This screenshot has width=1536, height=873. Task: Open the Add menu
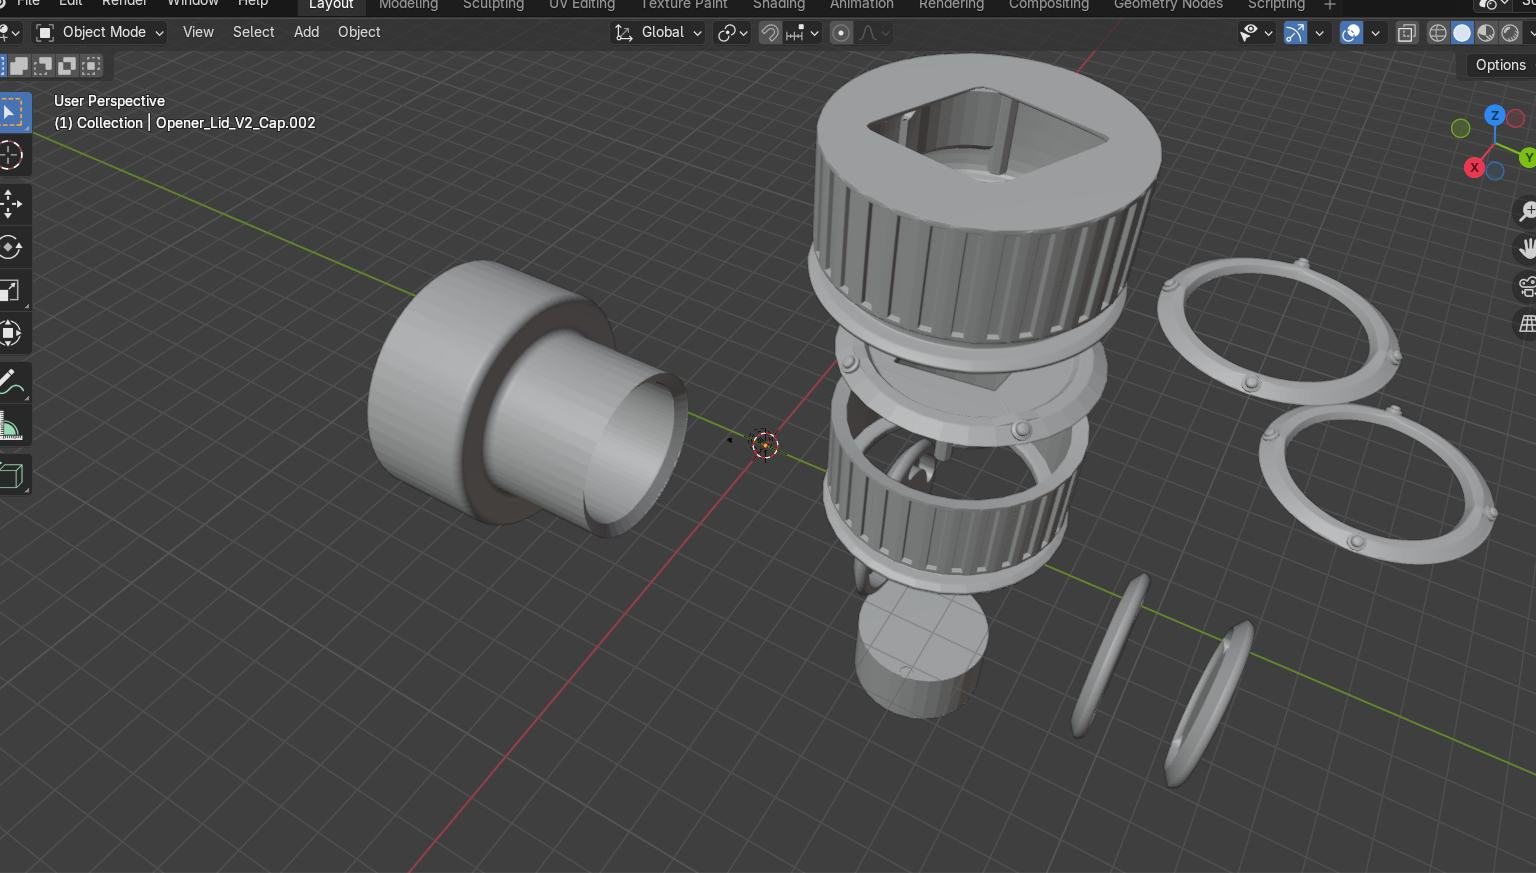(306, 32)
